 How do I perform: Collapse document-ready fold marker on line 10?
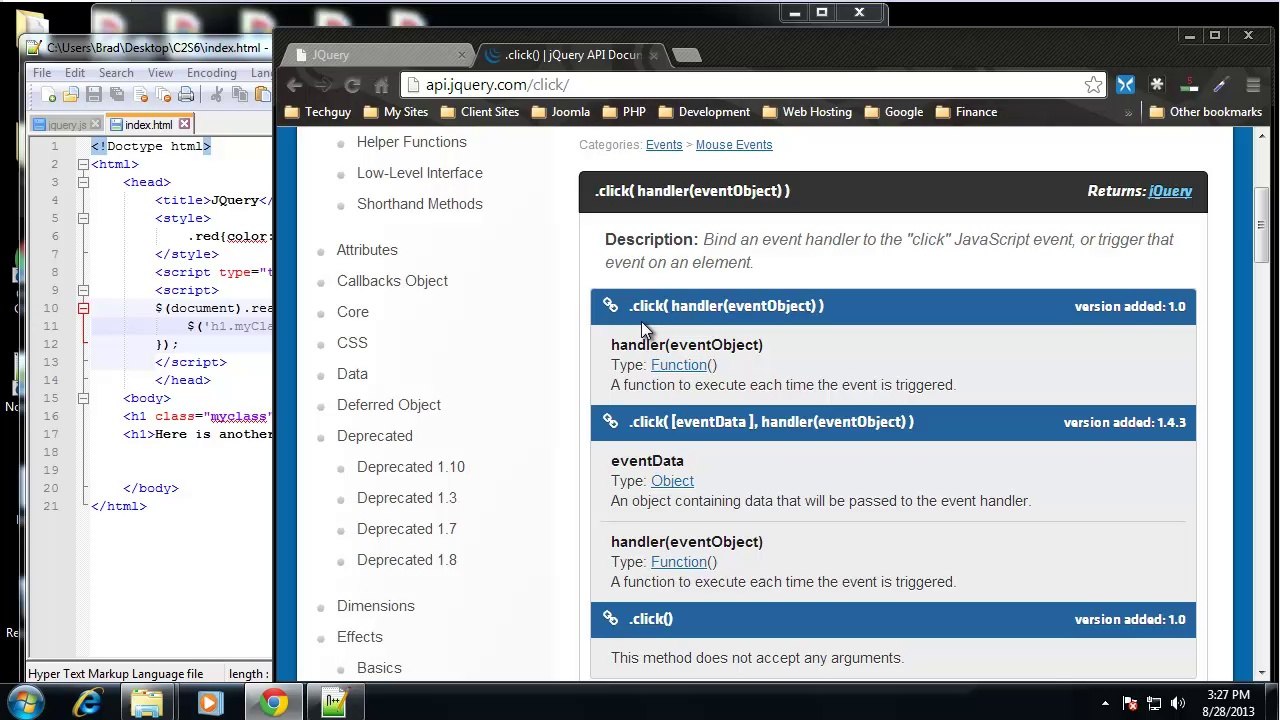[83, 308]
